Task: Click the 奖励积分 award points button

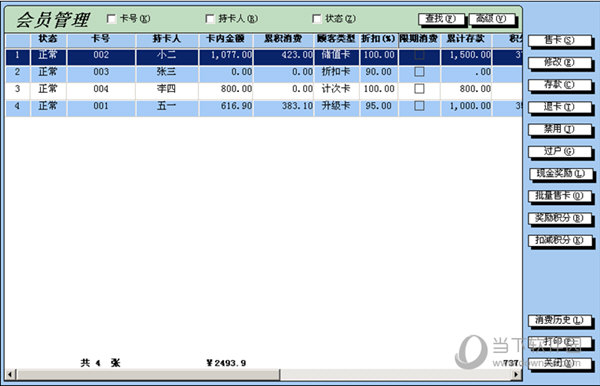Action: click(560, 218)
